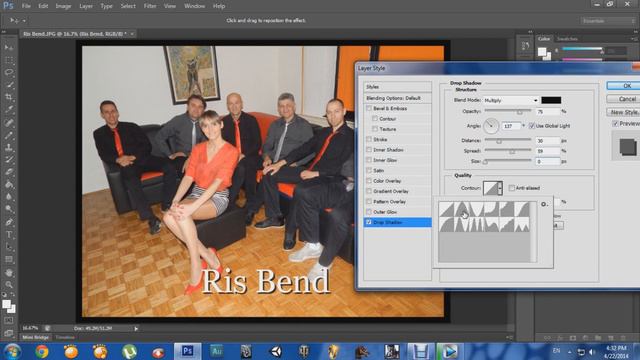The image size is (640, 360).
Task: Toggle Use Global Light checkbox
Action: tap(532, 126)
